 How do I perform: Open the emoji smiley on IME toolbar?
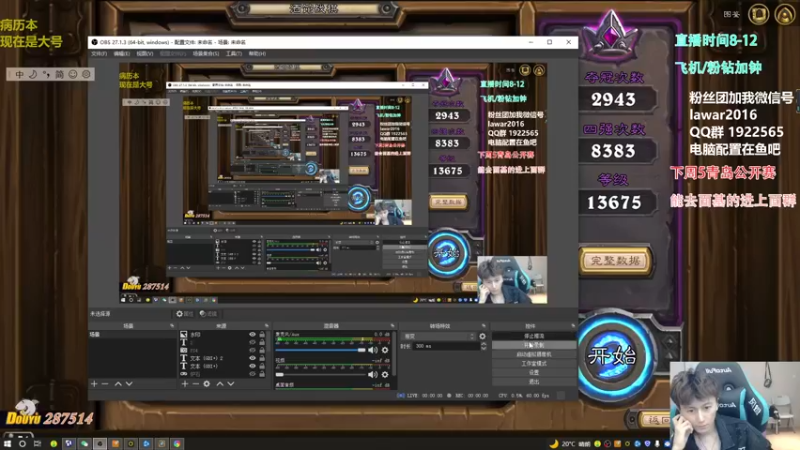coord(73,74)
